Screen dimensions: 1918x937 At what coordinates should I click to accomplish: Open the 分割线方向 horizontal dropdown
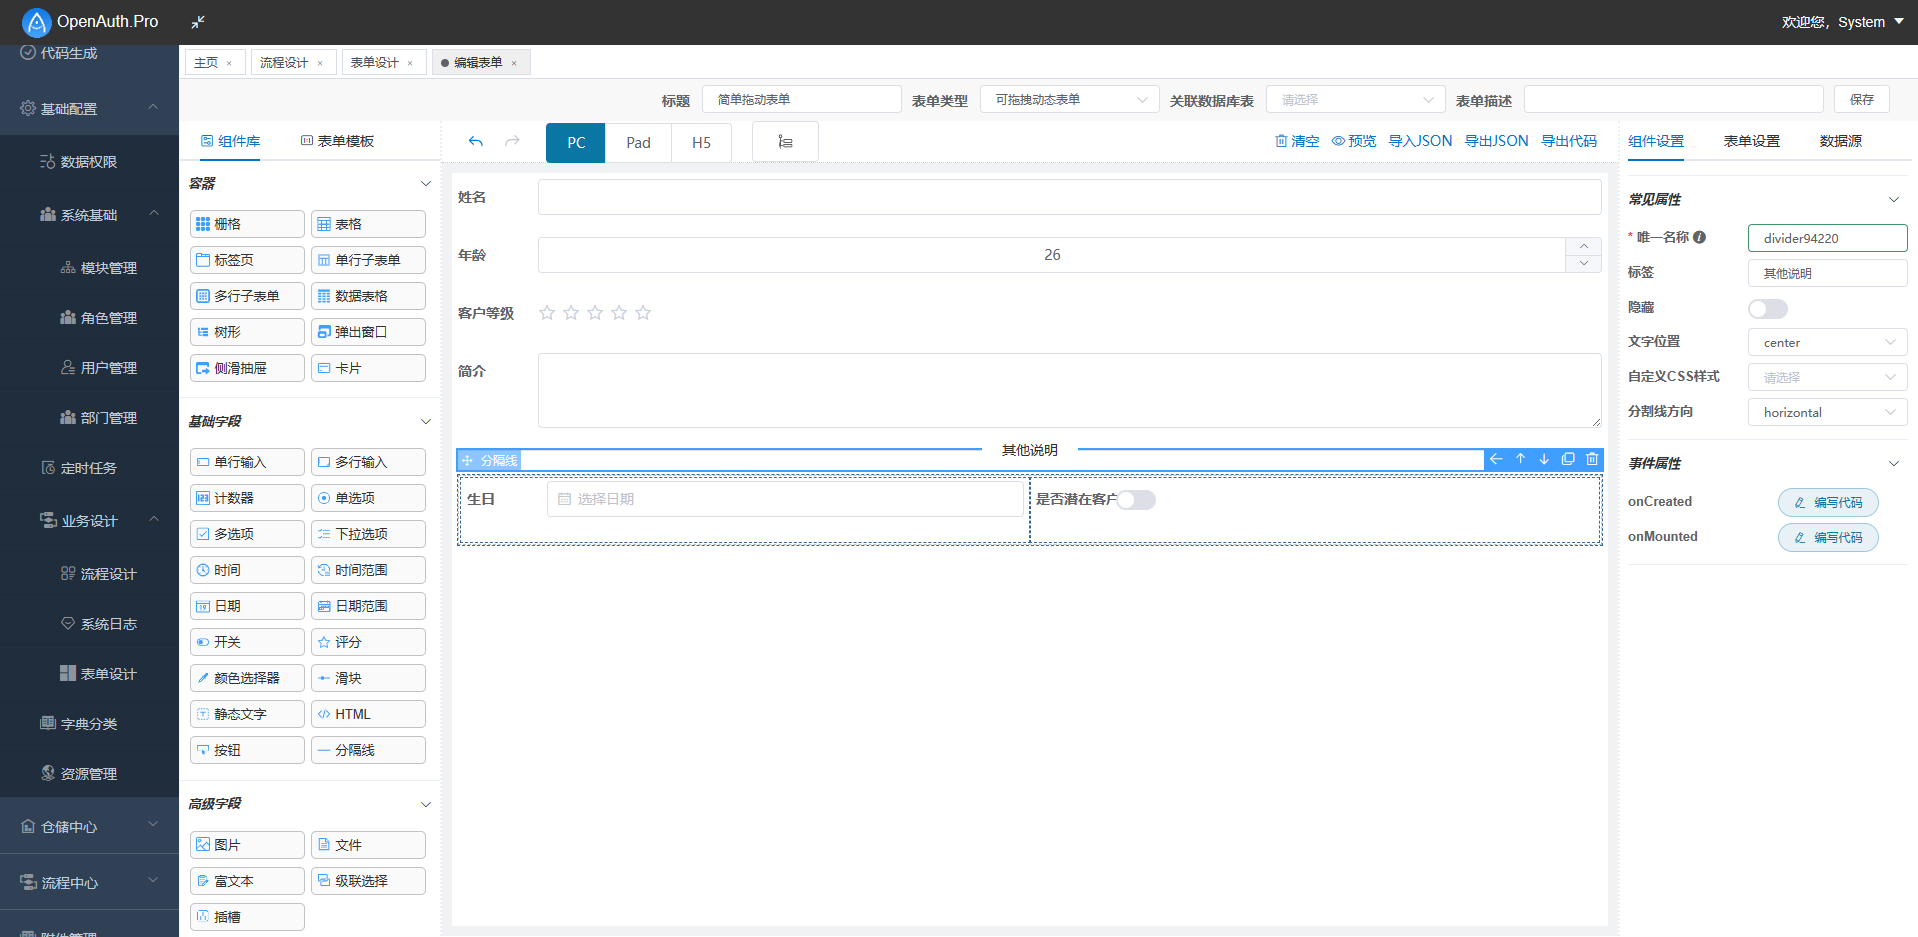pyautogui.click(x=1827, y=412)
